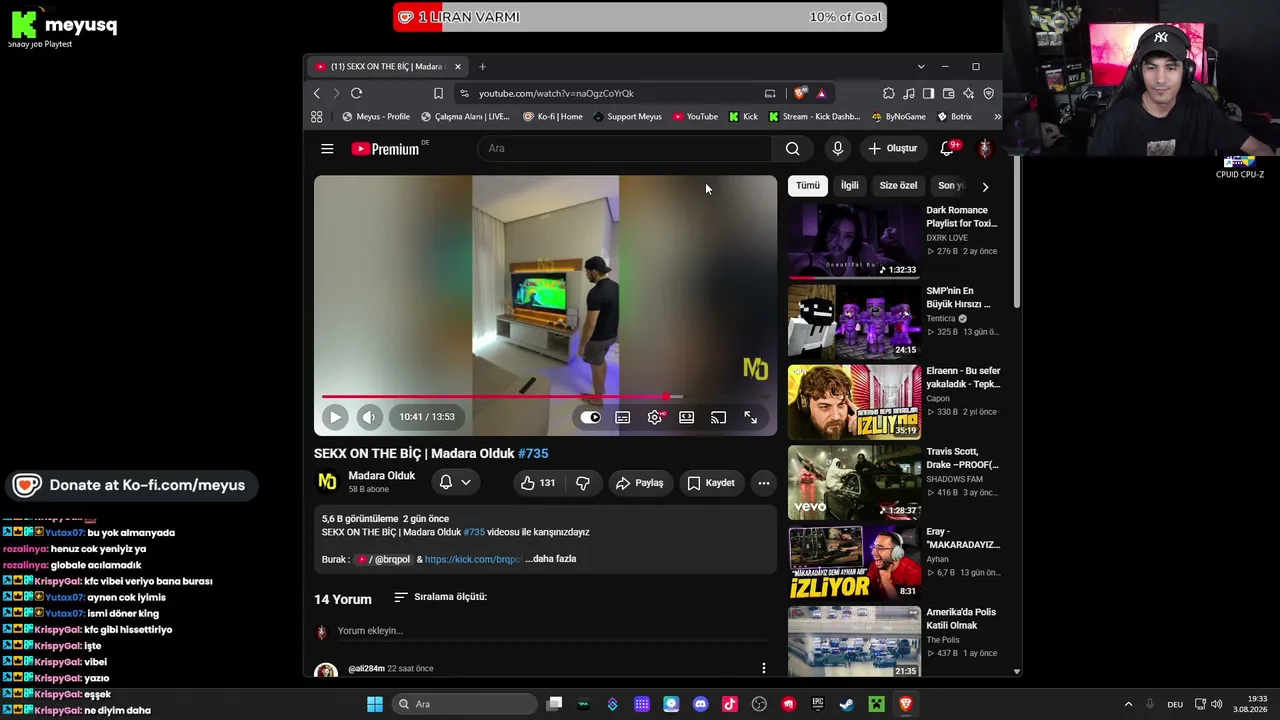Mute the video with the speaker icon
Screen dimensions: 1280x720
coord(369,417)
